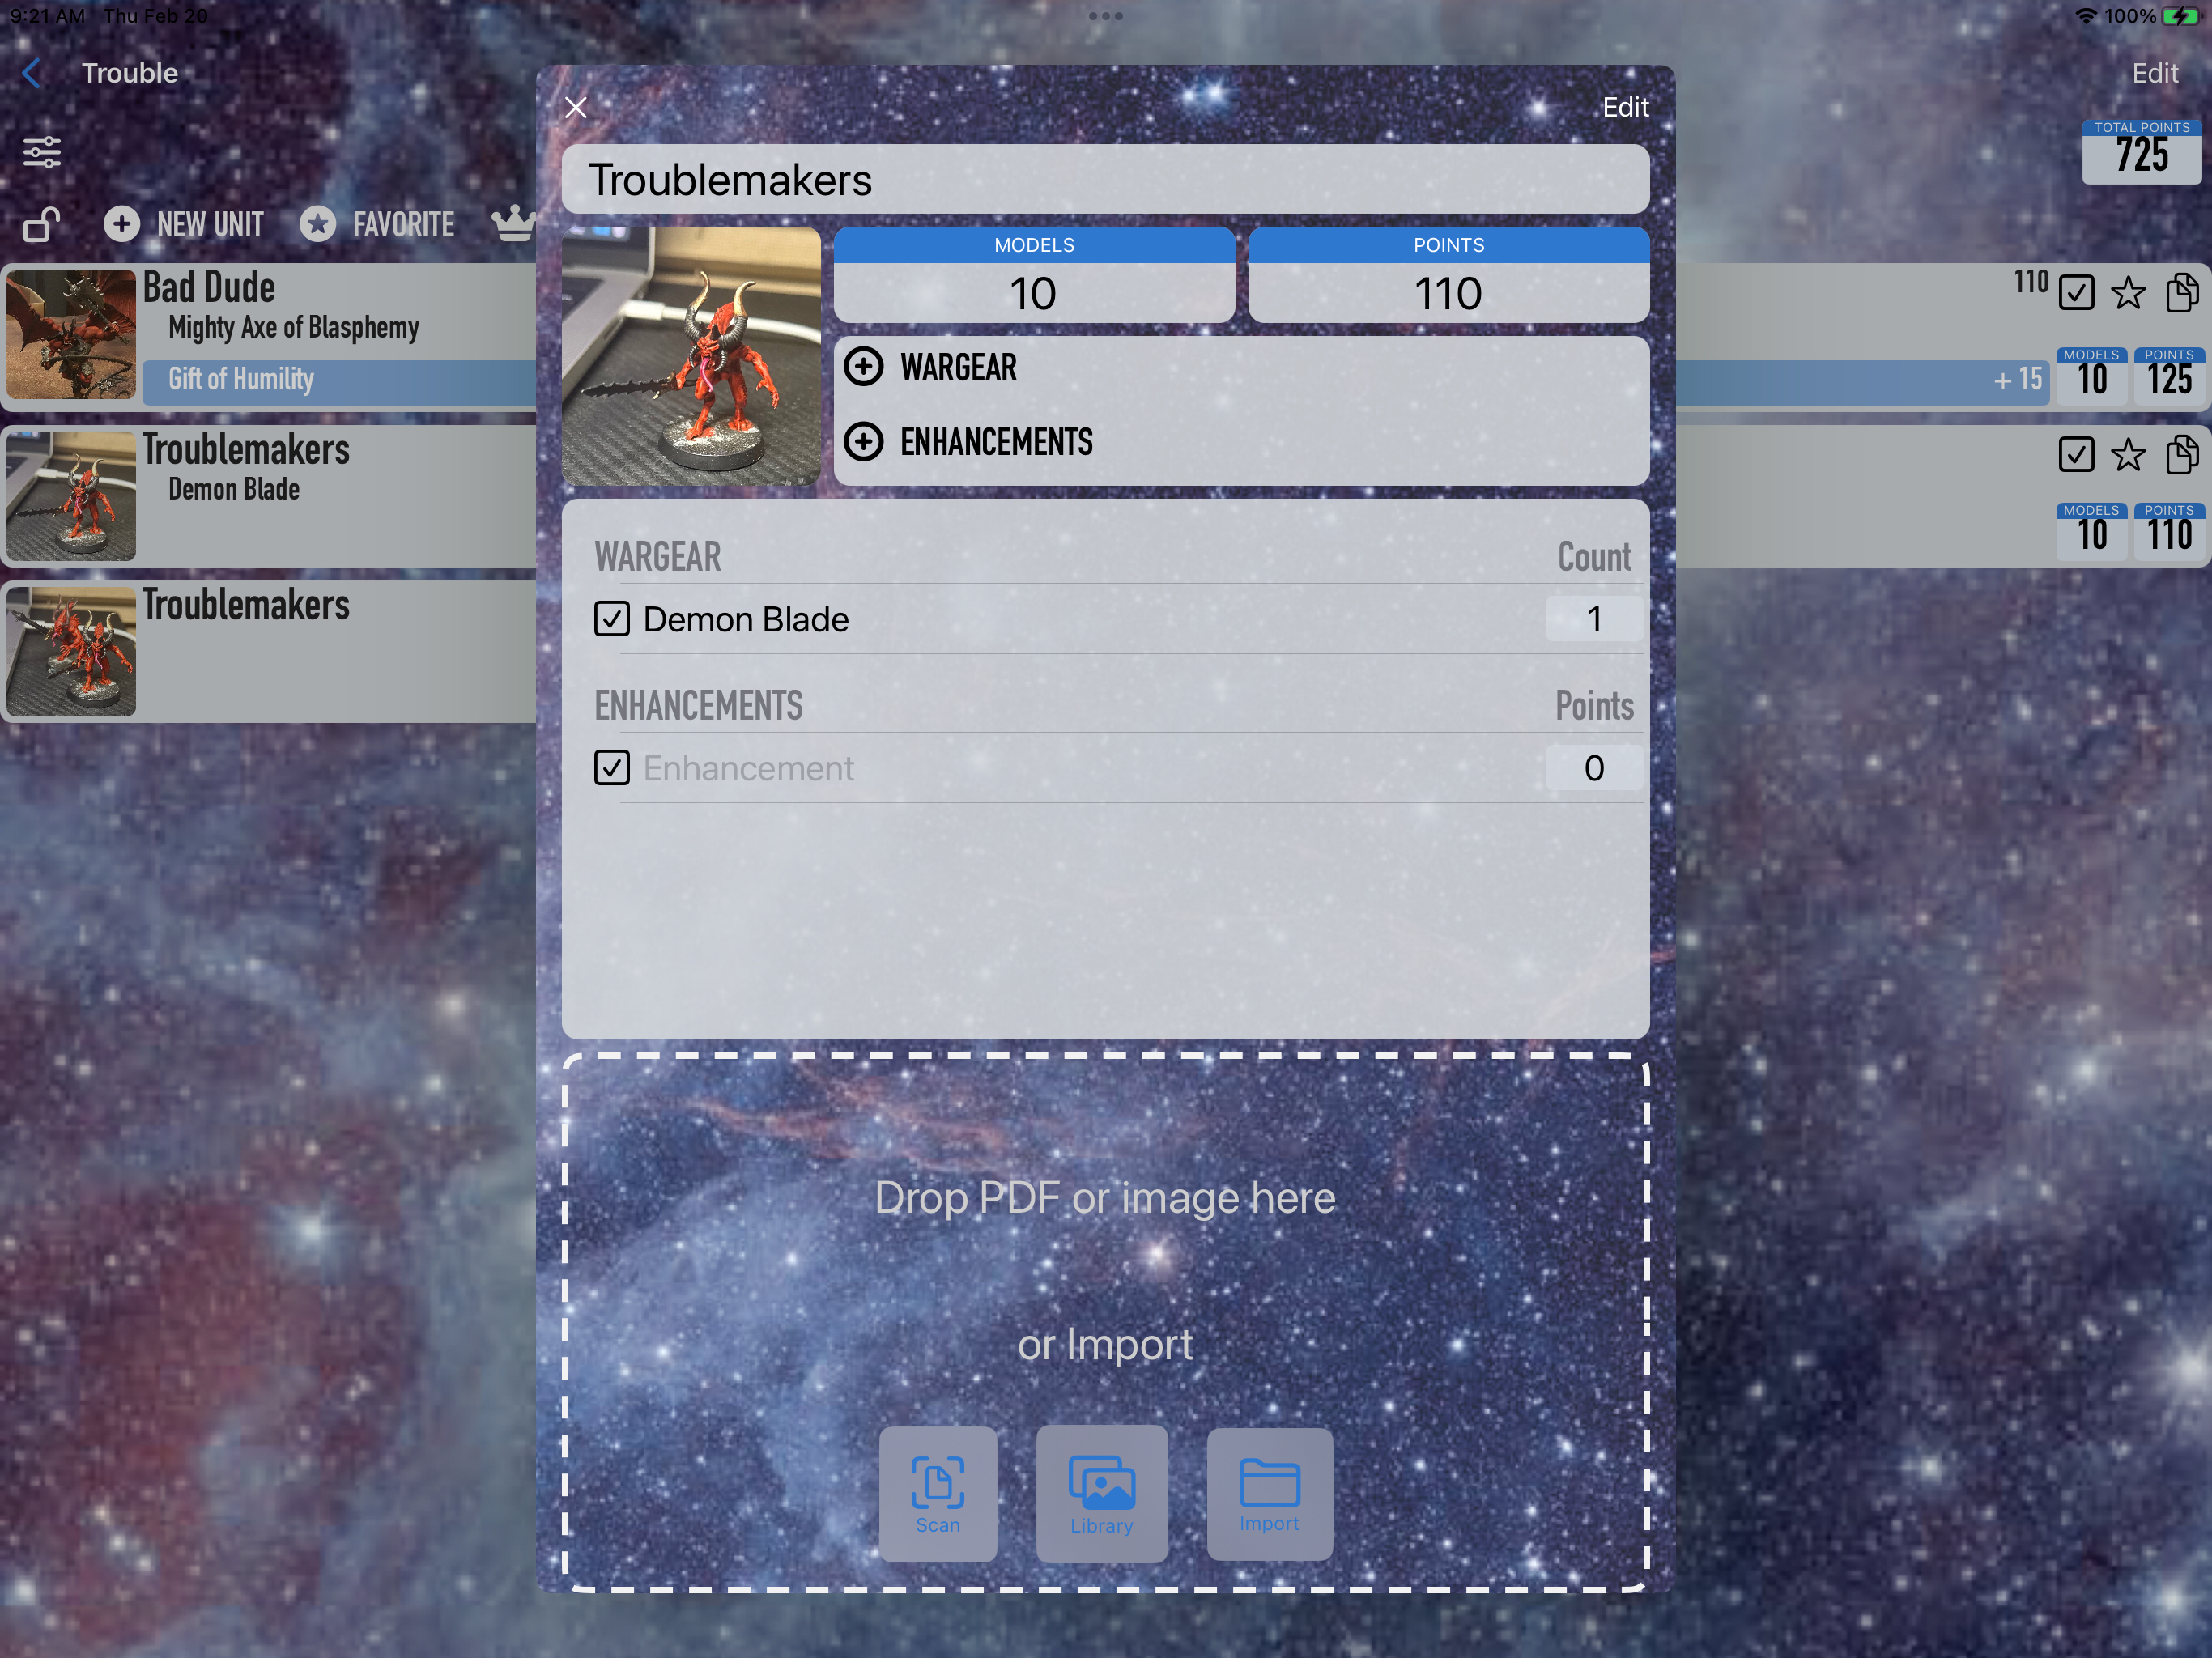Check the battery status icon
The image size is (2212, 1658).
[2181, 16]
